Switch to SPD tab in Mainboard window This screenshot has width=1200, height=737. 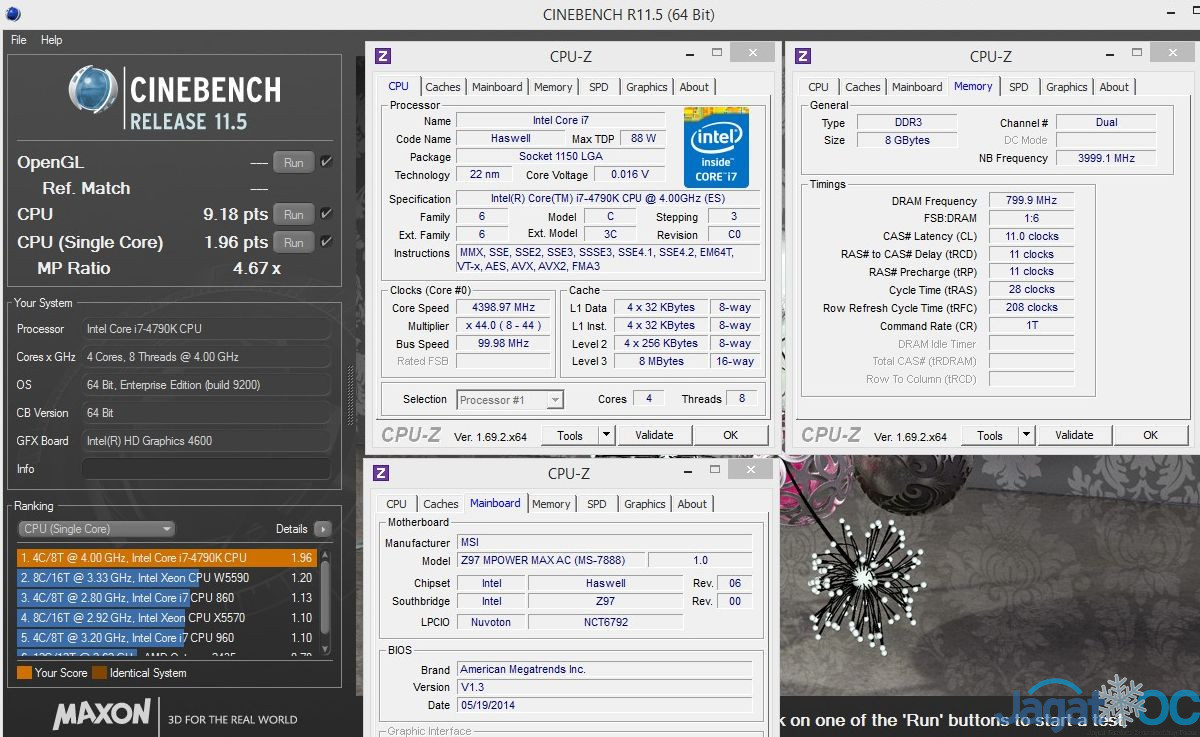coord(597,504)
